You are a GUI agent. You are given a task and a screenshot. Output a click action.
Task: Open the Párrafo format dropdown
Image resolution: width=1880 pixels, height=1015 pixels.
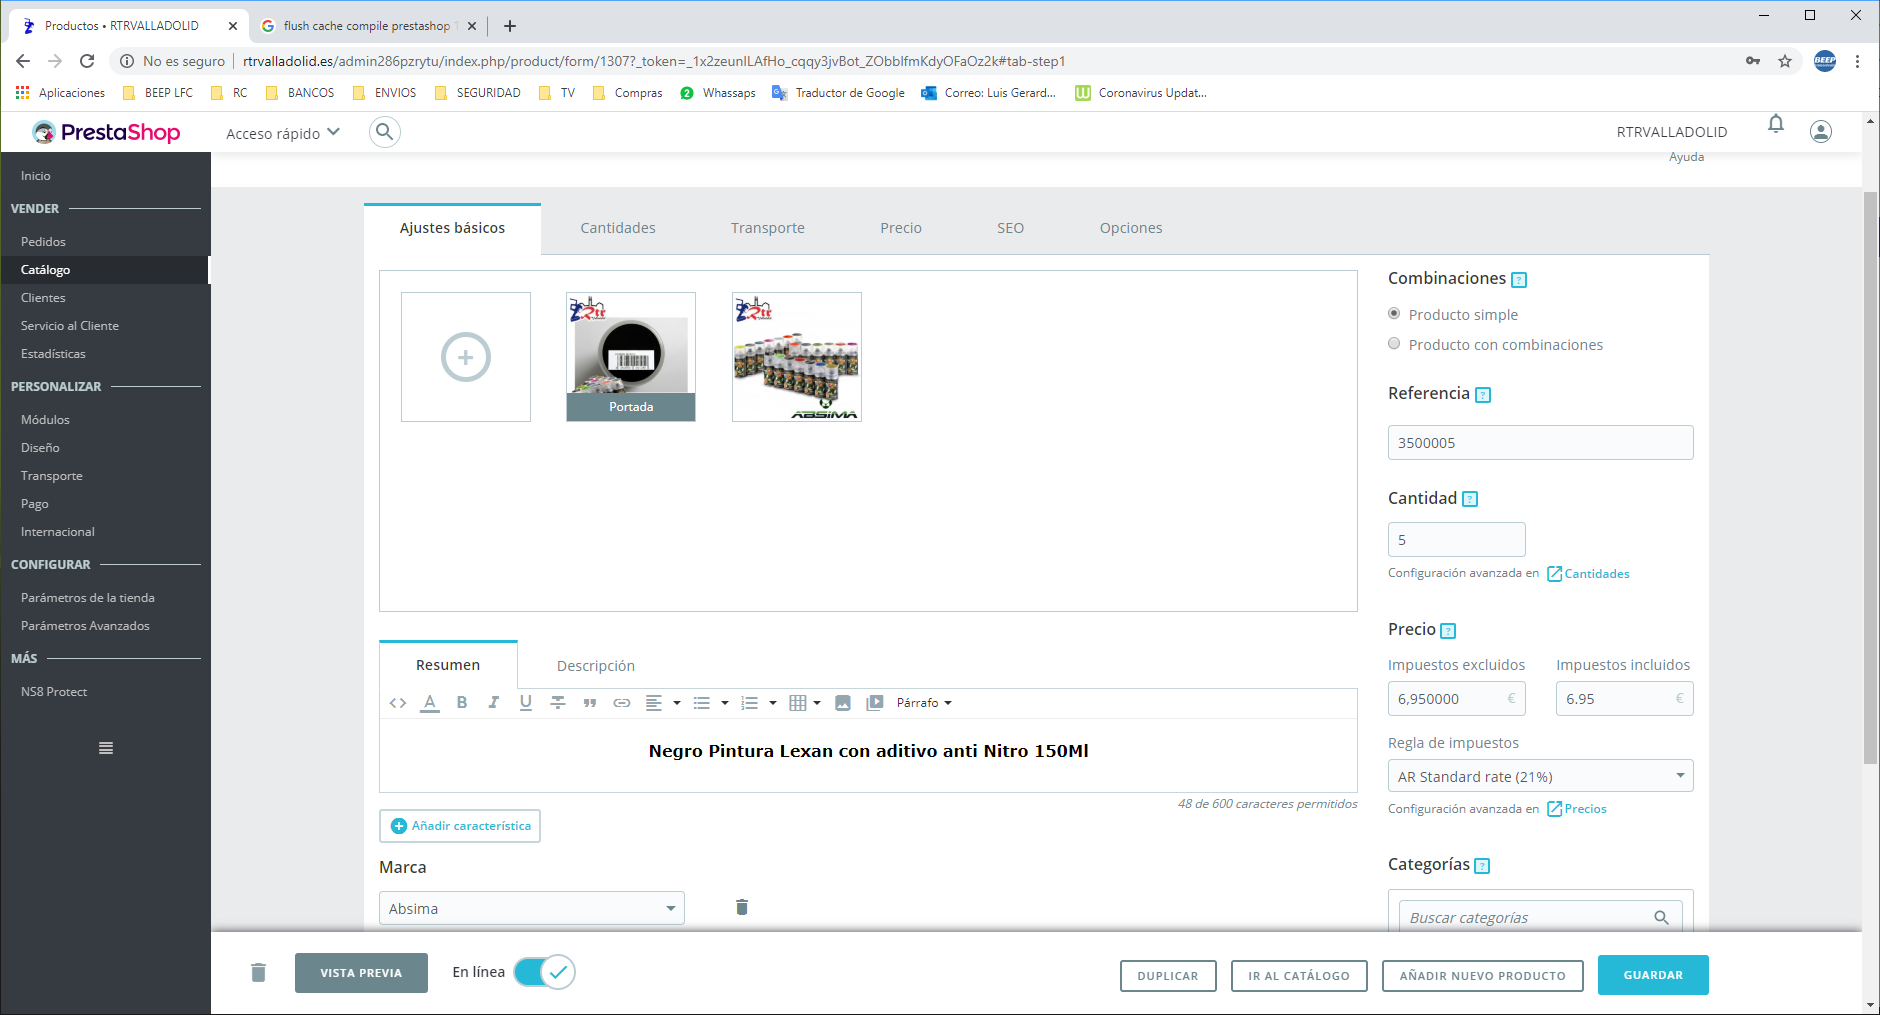coord(924,703)
